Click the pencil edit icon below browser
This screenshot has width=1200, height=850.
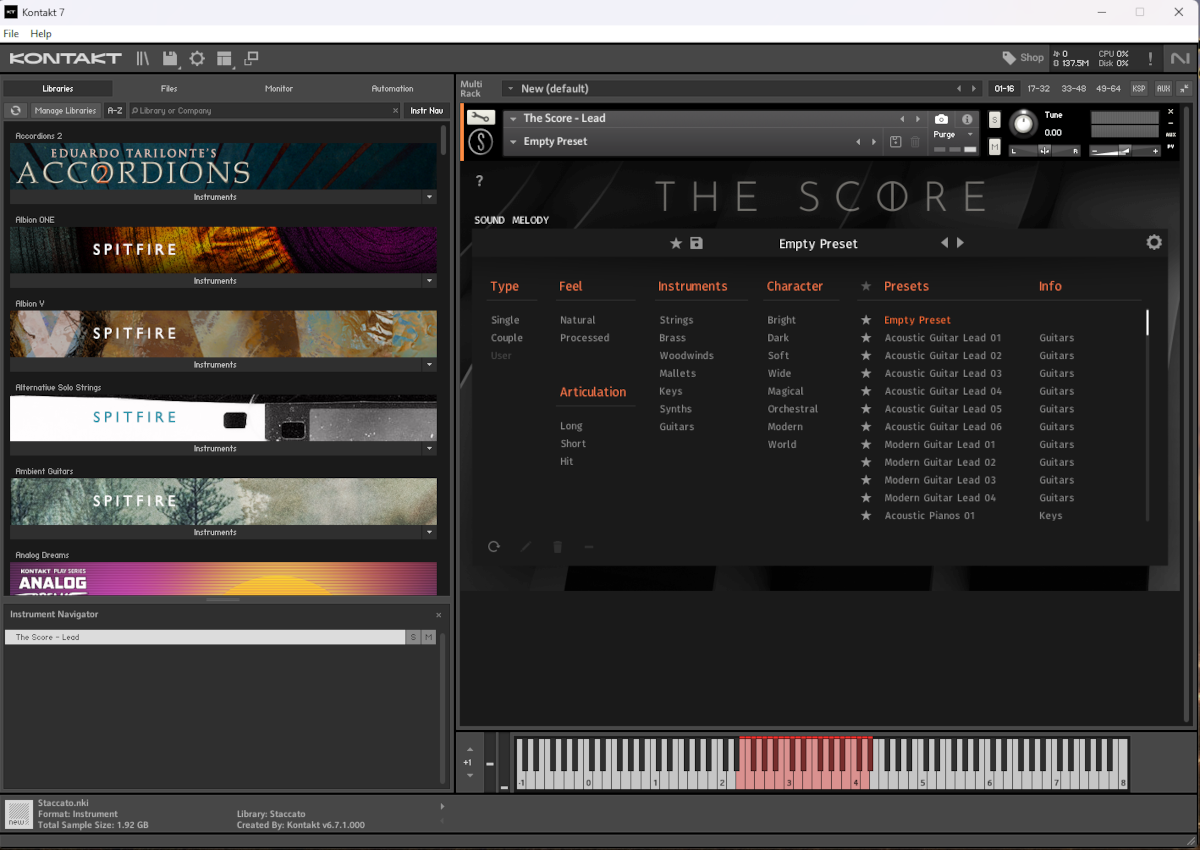click(x=526, y=547)
